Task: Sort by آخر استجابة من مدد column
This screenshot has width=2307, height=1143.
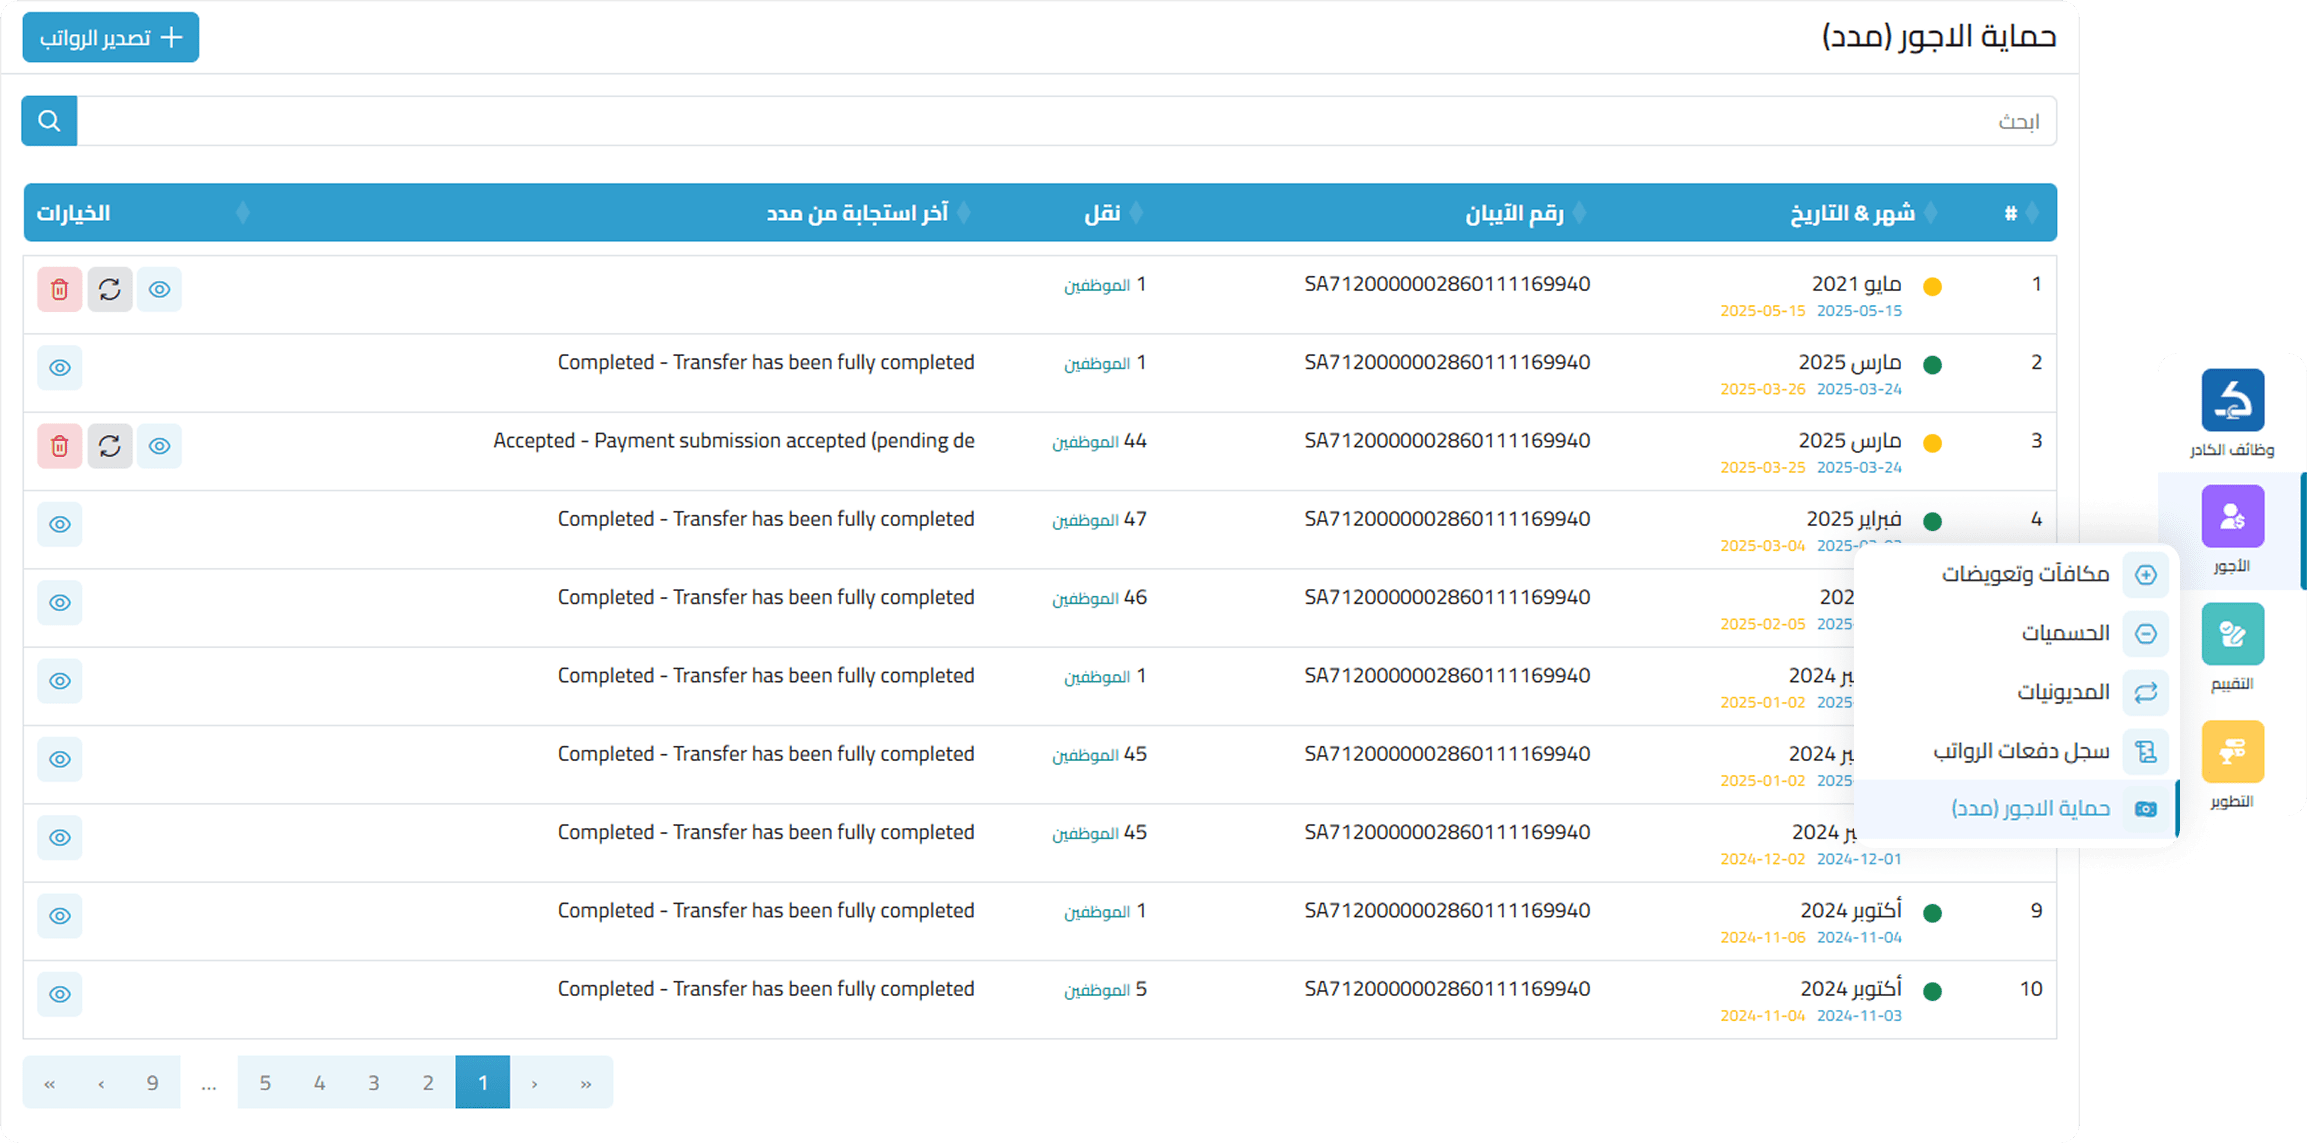Action: click(x=858, y=213)
